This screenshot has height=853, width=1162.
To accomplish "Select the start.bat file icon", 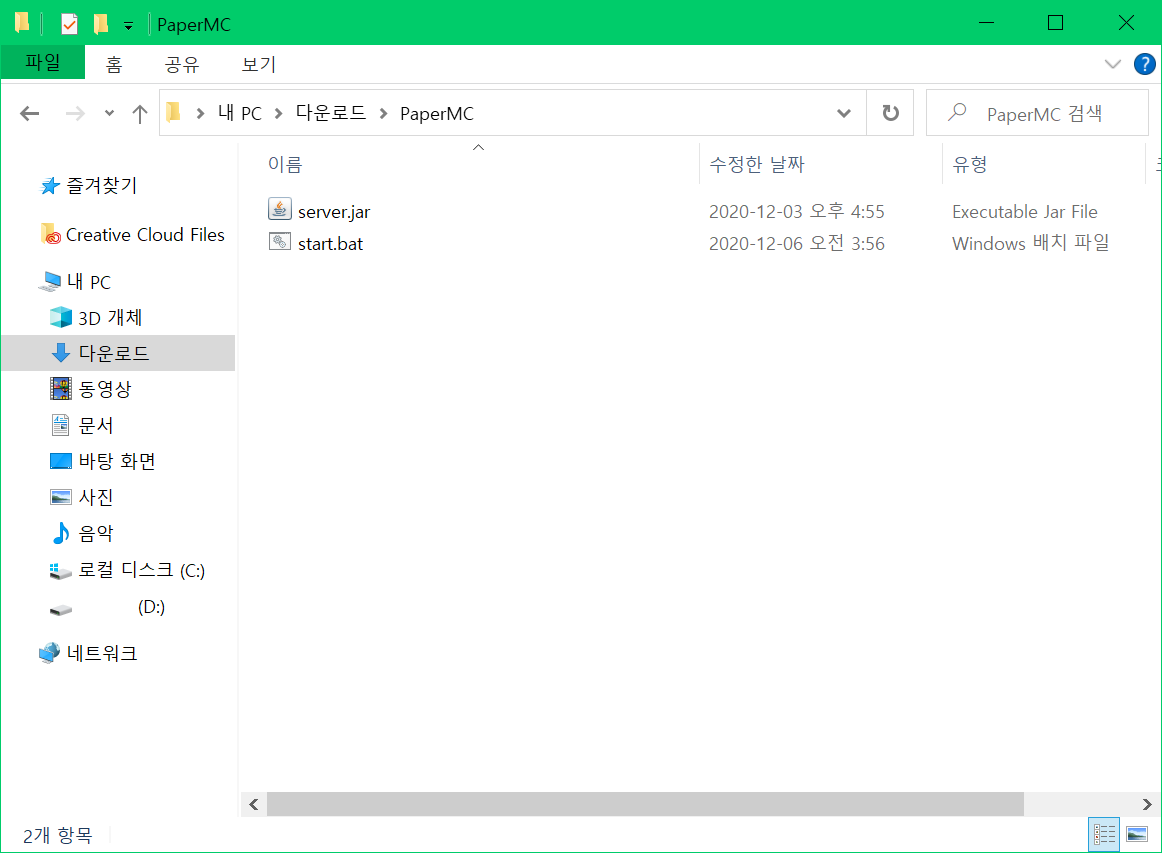I will (x=279, y=242).
